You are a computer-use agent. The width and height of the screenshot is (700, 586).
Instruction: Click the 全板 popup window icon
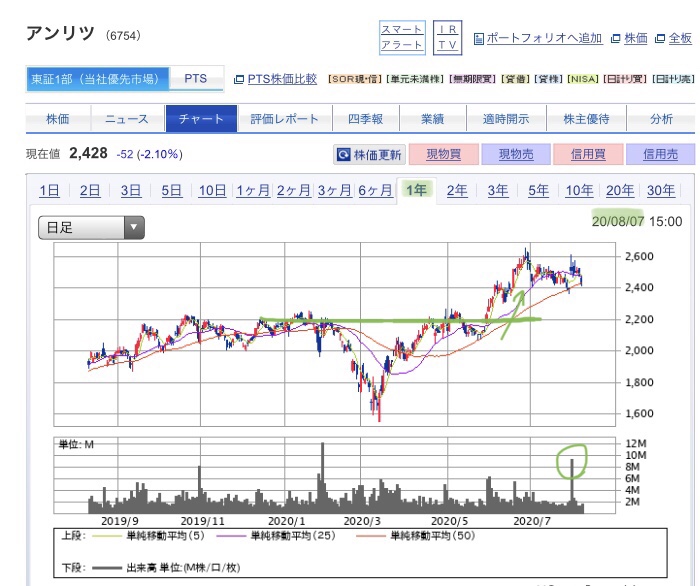[x=660, y=39]
